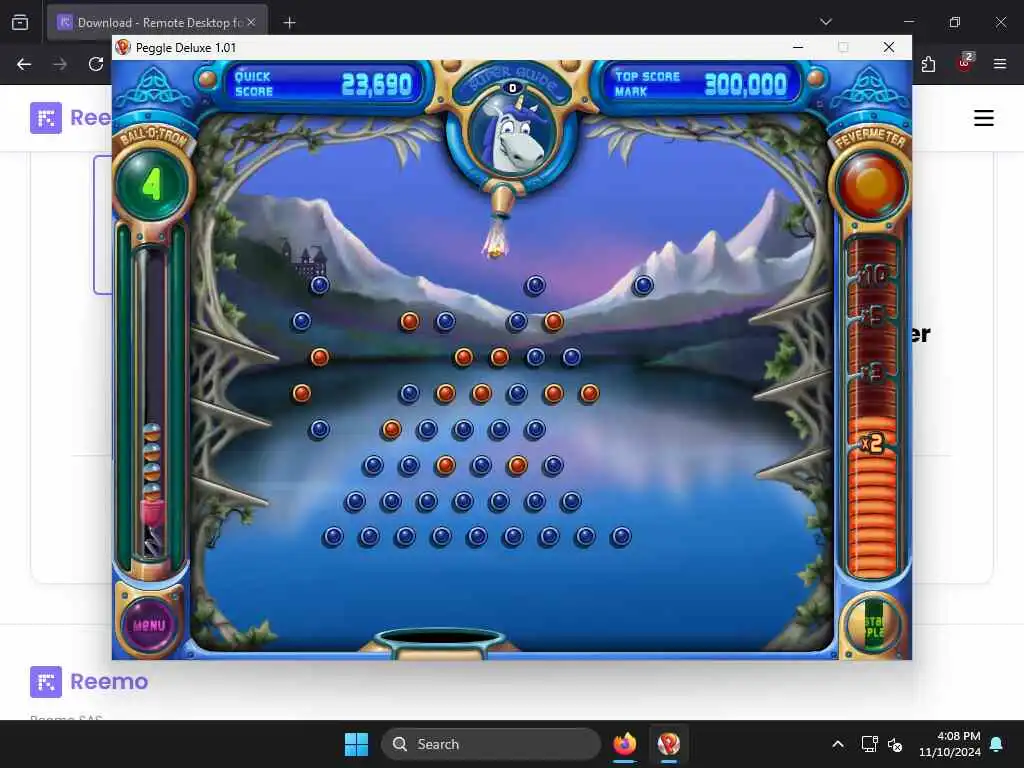Show hidden system tray icons

(838, 744)
